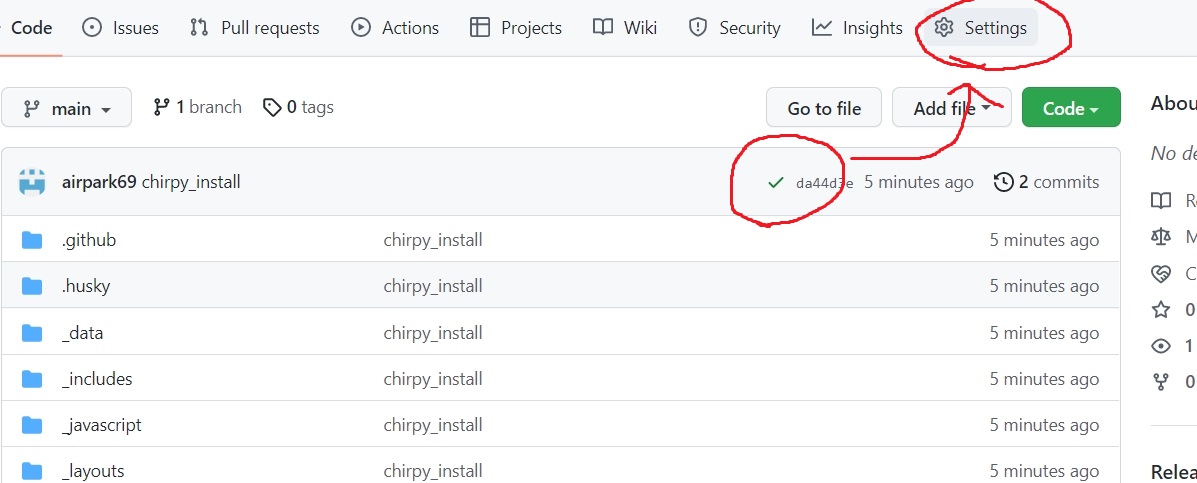Click the sidebar code of conduct heart icon
1197x483 pixels.
click(1161, 273)
